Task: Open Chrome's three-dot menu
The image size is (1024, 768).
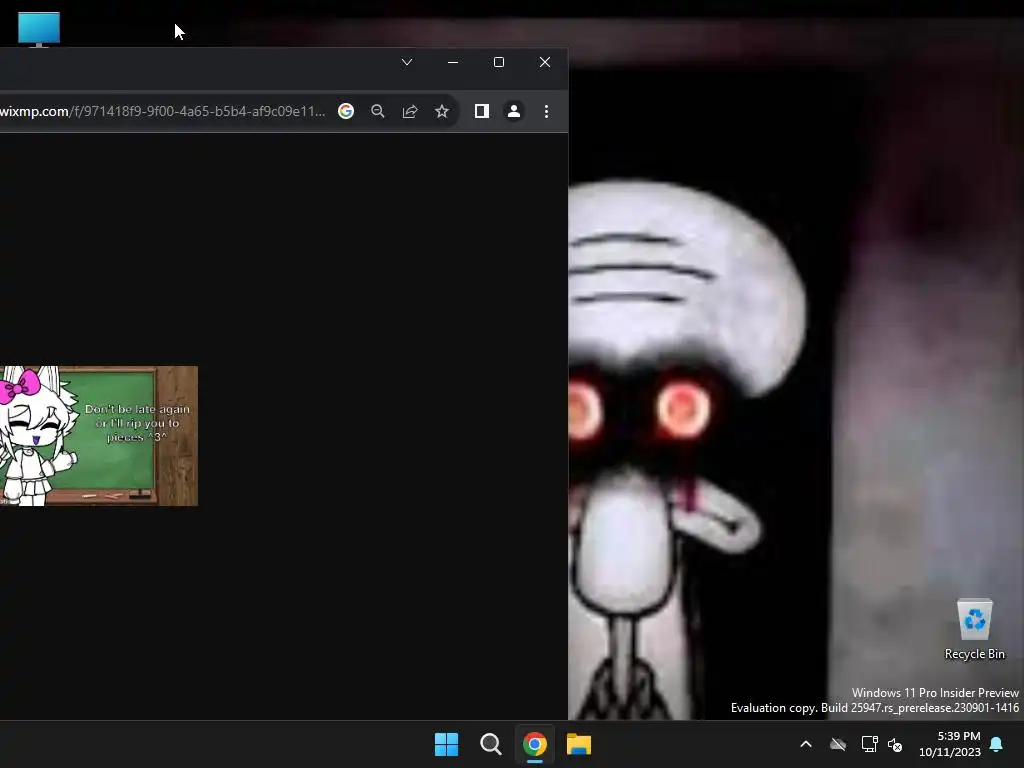Action: coord(547,111)
